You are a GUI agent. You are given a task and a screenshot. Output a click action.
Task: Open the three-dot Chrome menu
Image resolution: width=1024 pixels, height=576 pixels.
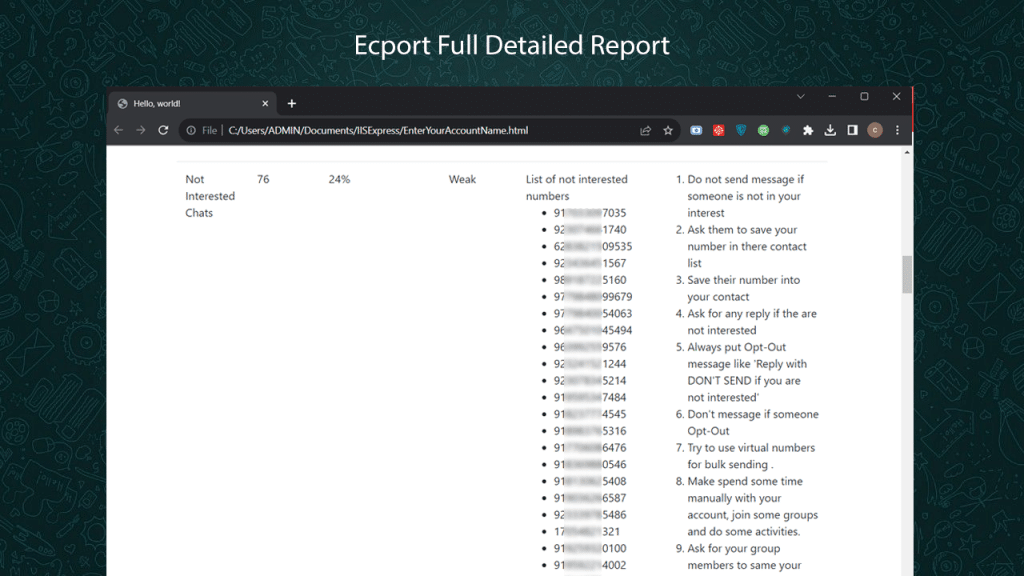tap(897, 130)
